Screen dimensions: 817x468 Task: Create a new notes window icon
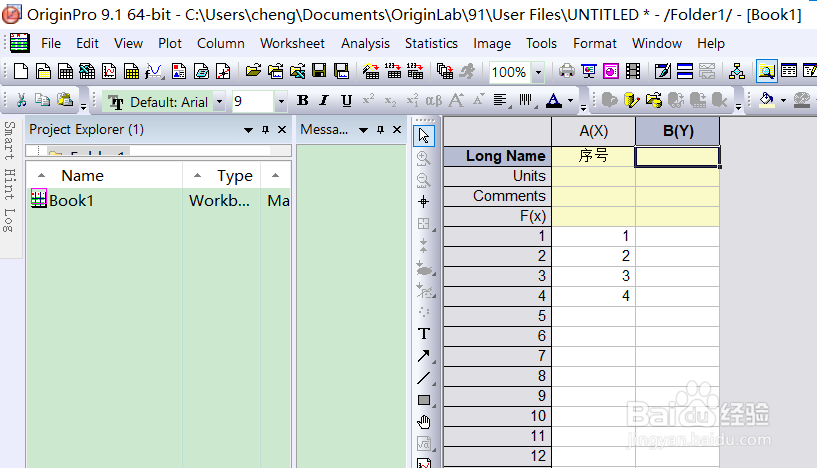tap(201, 71)
